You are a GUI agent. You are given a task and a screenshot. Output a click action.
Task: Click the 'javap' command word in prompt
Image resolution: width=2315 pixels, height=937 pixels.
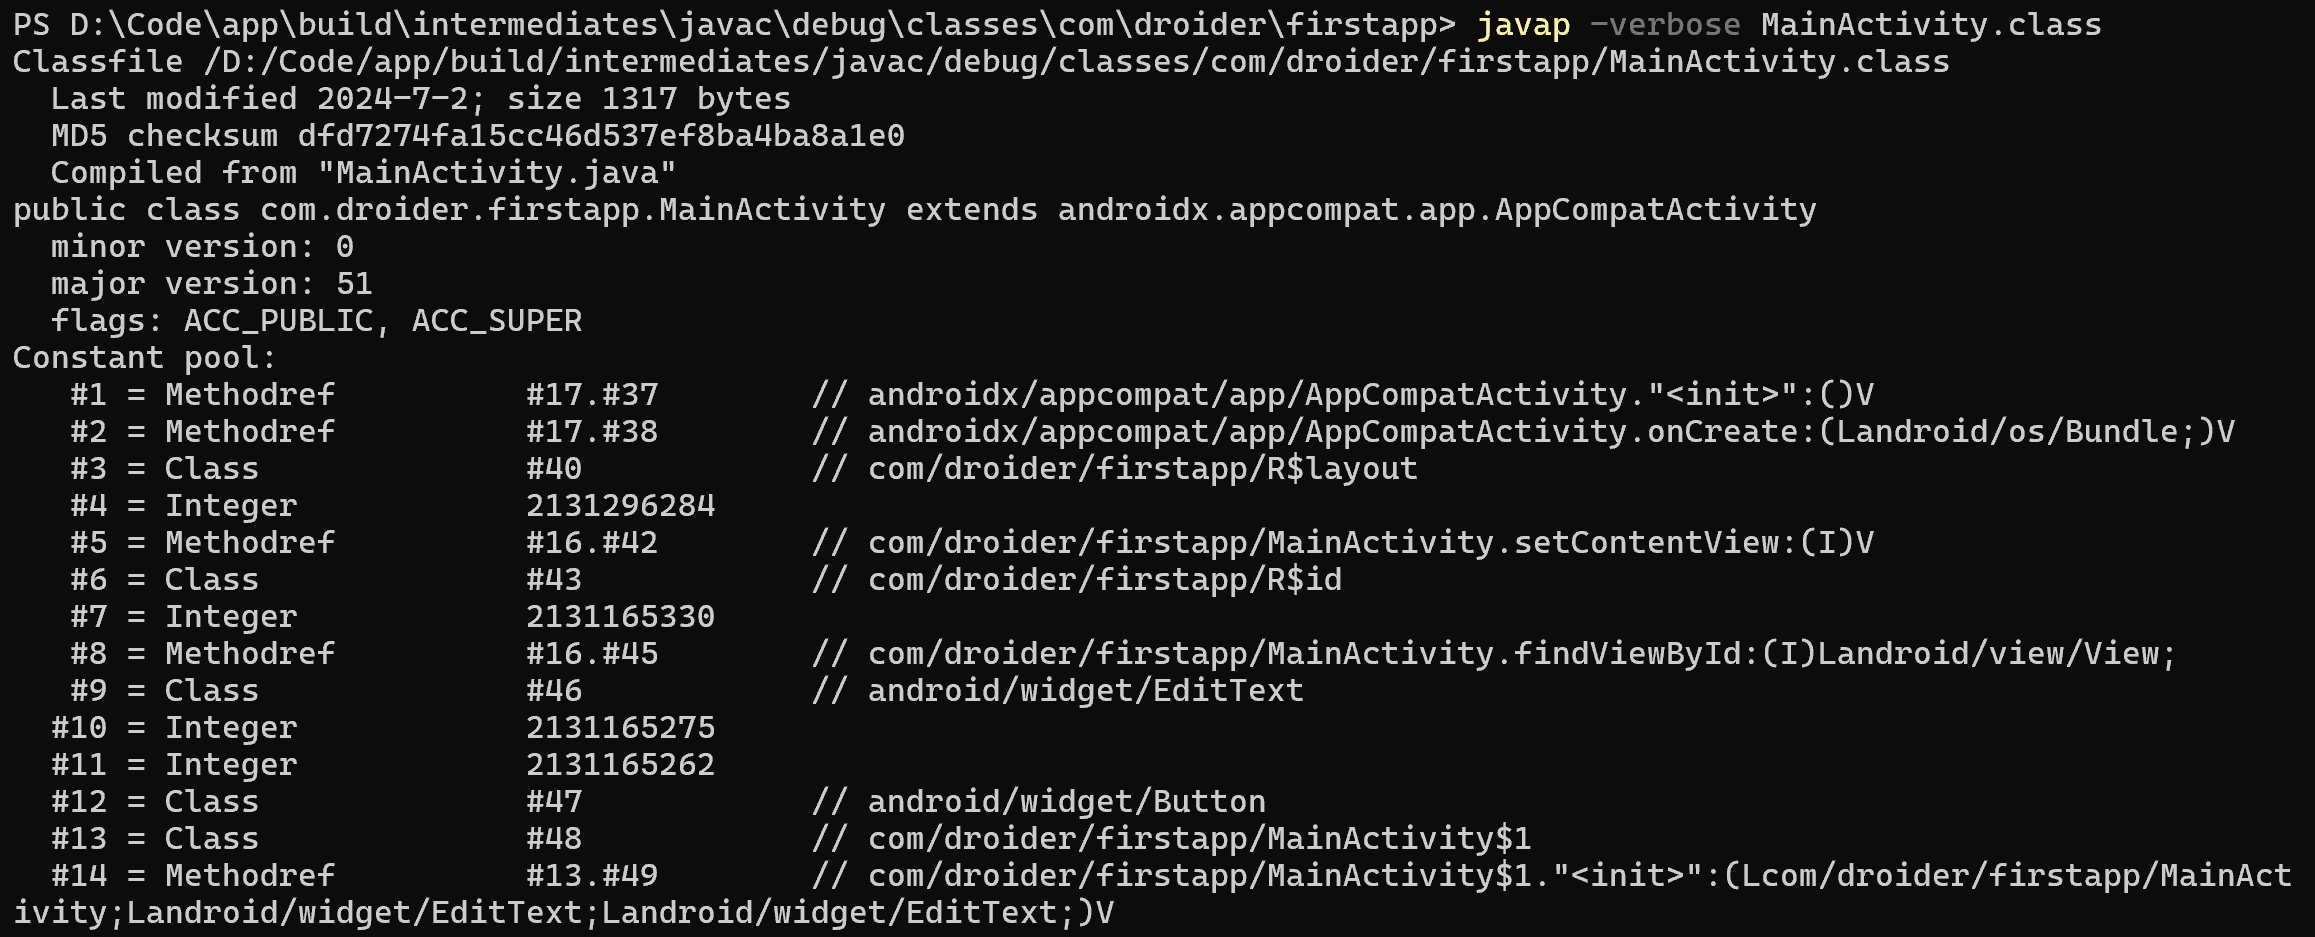[x=1523, y=24]
